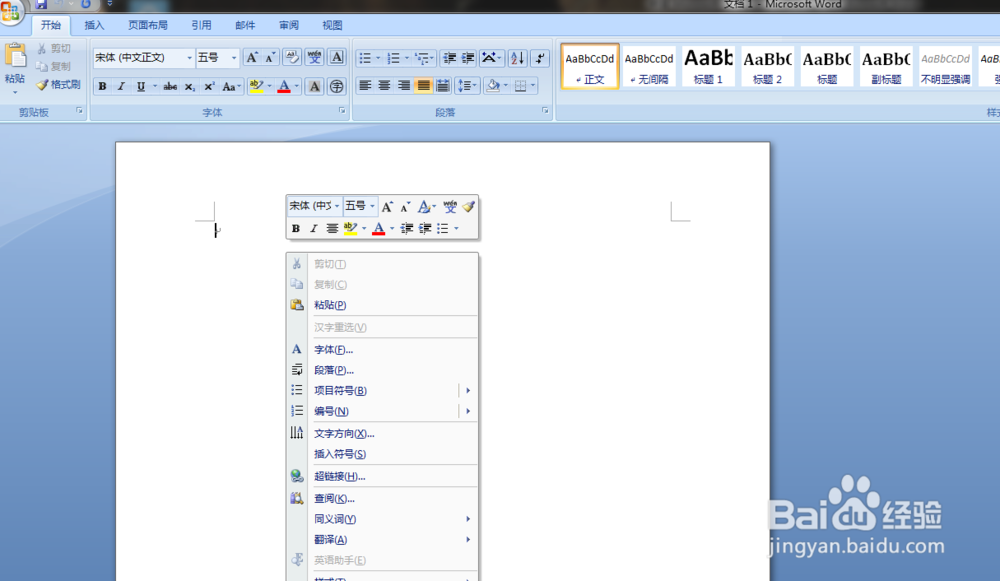Apply text highlight color in ribbon

[x=256, y=86]
